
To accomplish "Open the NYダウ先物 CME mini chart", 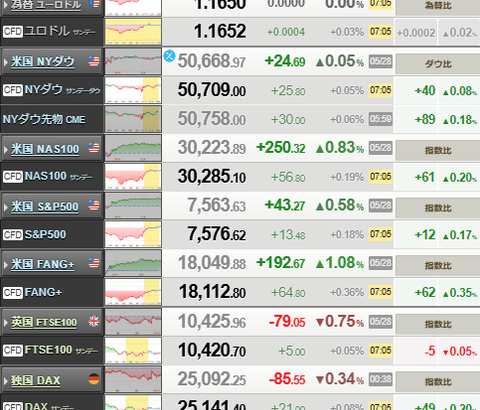I will 133,119.
